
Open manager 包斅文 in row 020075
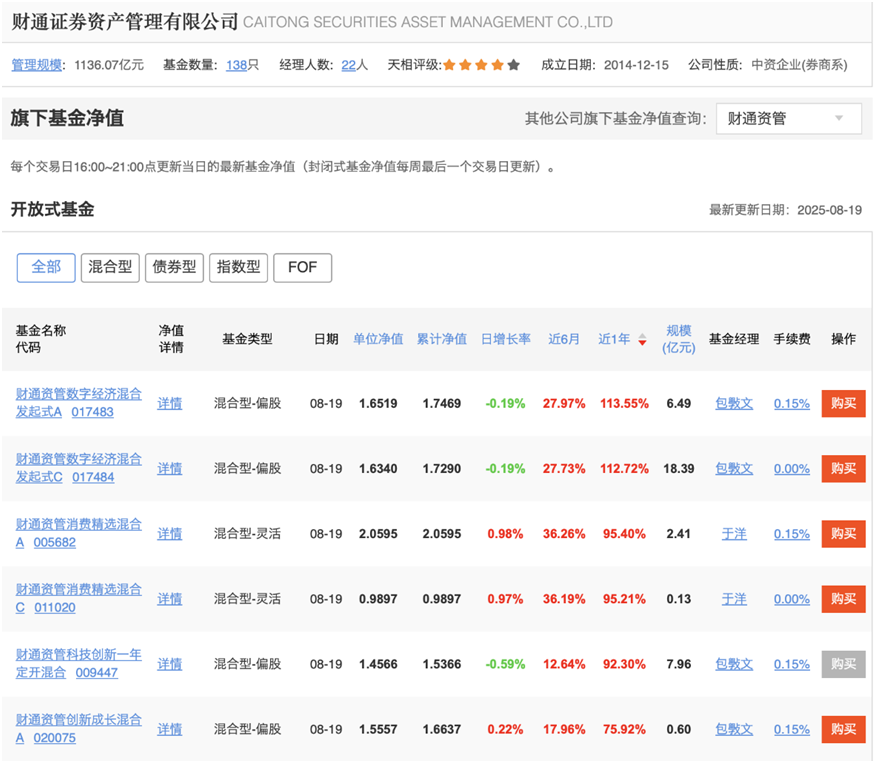coord(734,730)
